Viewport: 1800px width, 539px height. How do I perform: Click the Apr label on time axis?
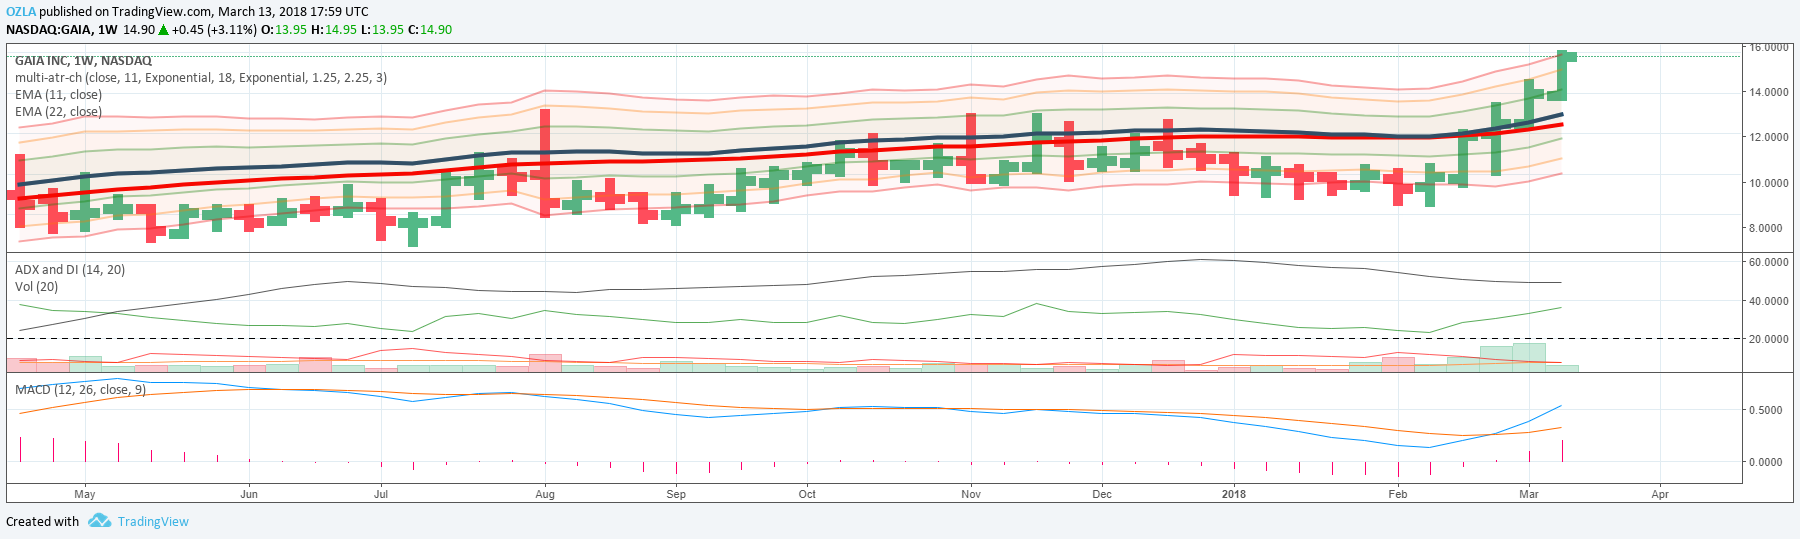click(1660, 494)
